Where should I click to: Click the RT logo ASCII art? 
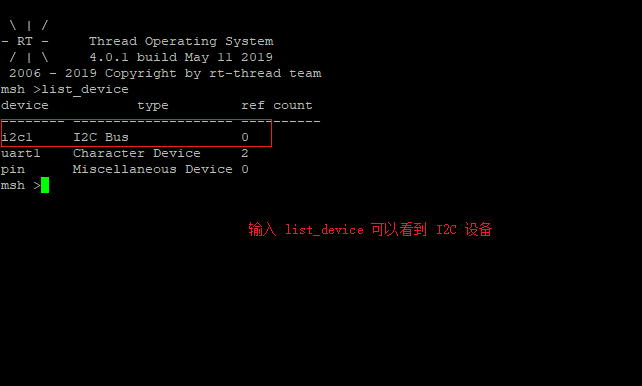pos(25,41)
